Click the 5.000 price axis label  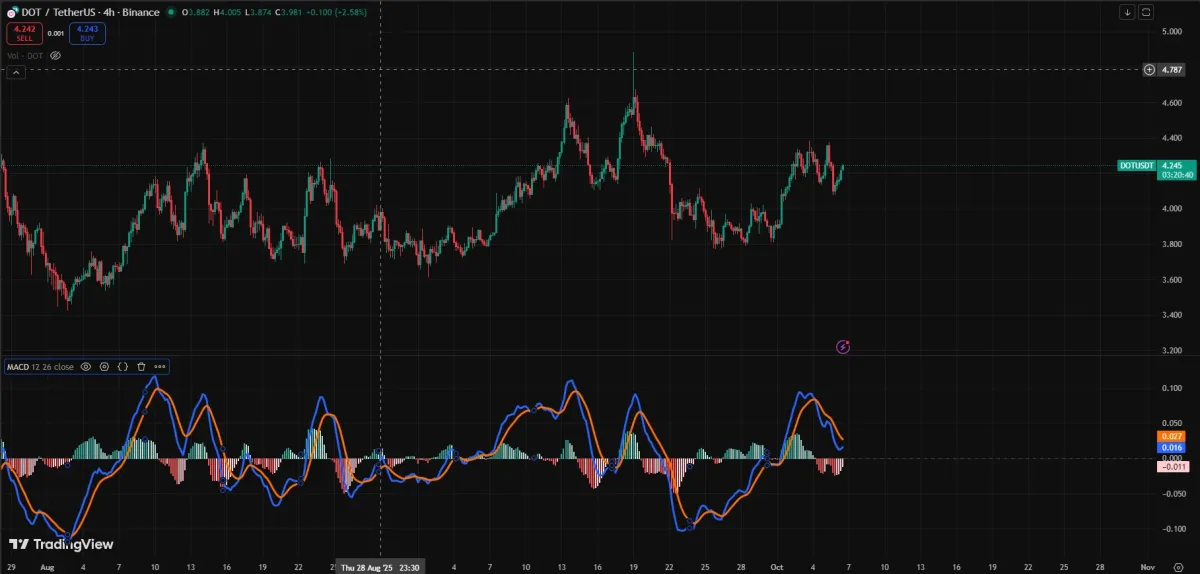point(1173,32)
